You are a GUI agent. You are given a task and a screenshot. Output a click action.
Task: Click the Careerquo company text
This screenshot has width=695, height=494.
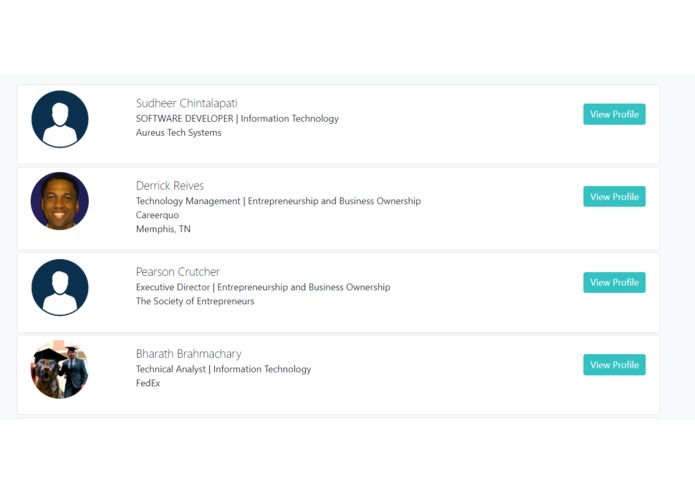click(157, 215)
